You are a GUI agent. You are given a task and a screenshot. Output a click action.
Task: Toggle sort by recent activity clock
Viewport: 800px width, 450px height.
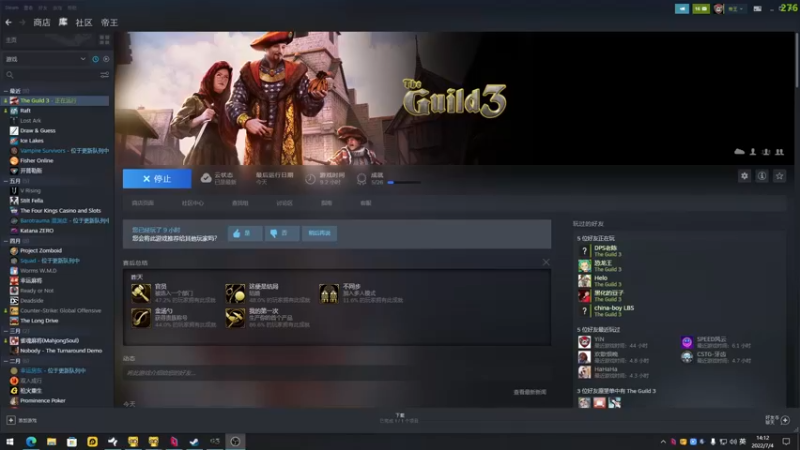[95, 59]
